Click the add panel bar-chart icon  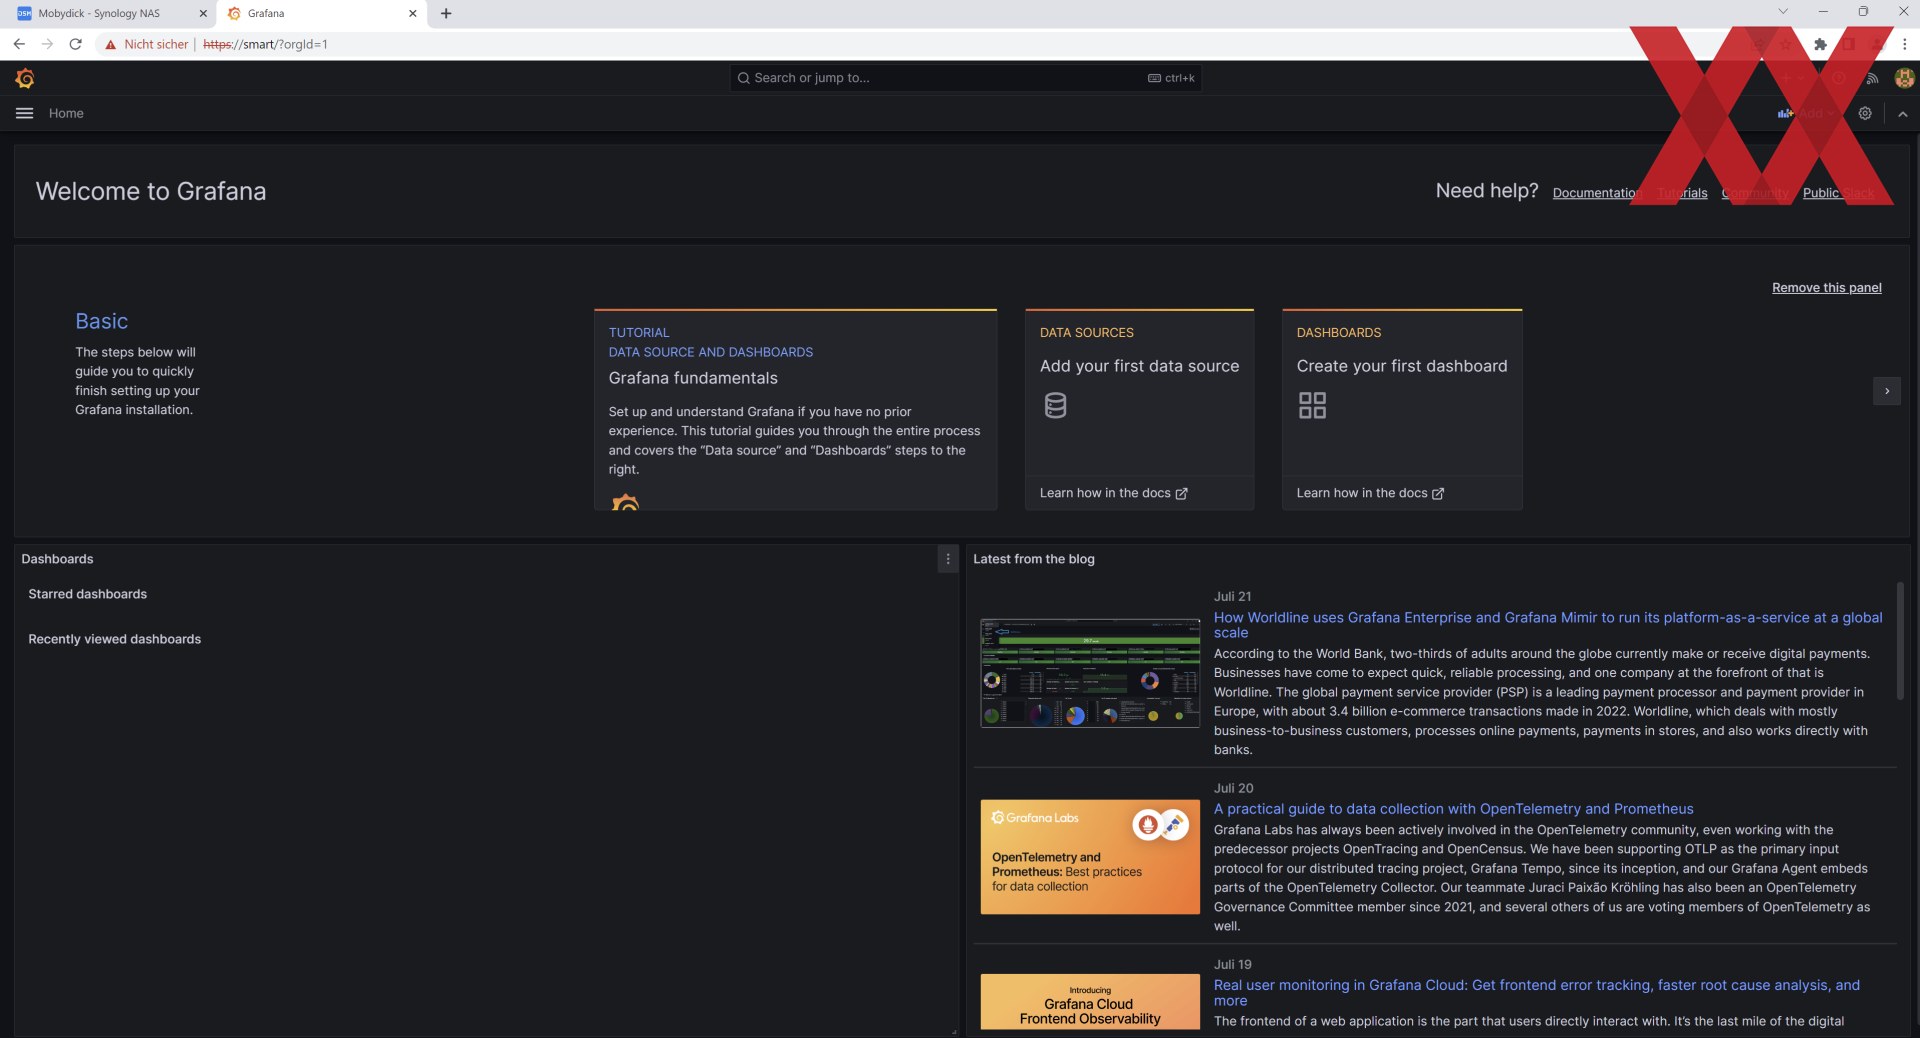tap(1785, 113)
